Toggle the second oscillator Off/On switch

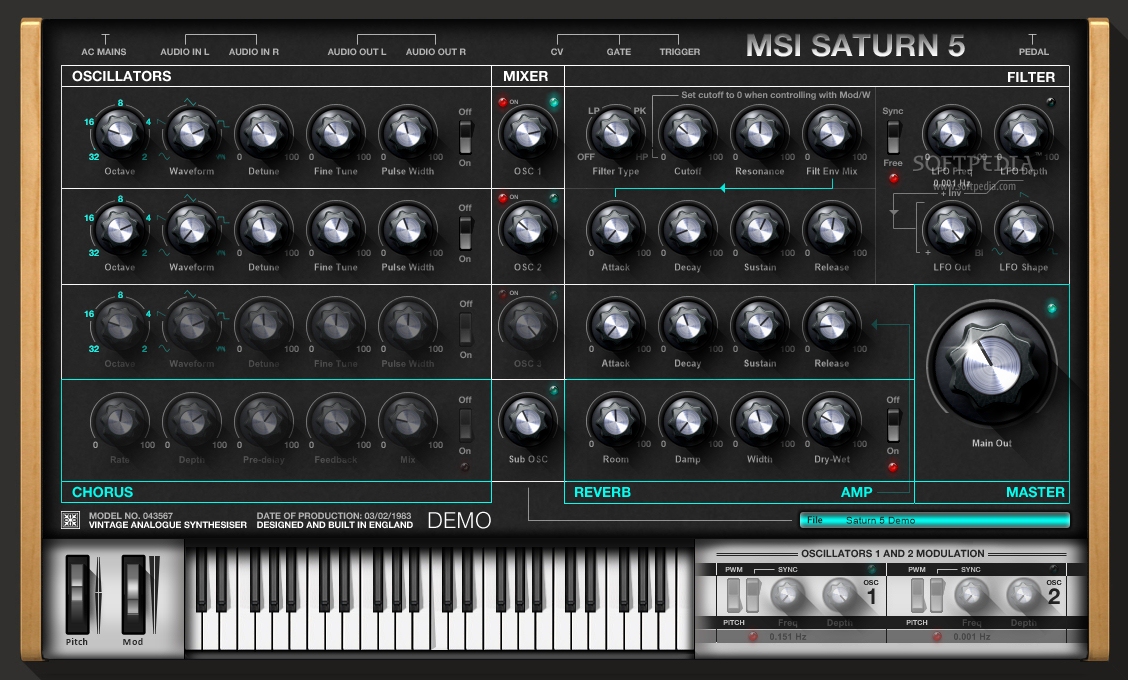point(465,233)
